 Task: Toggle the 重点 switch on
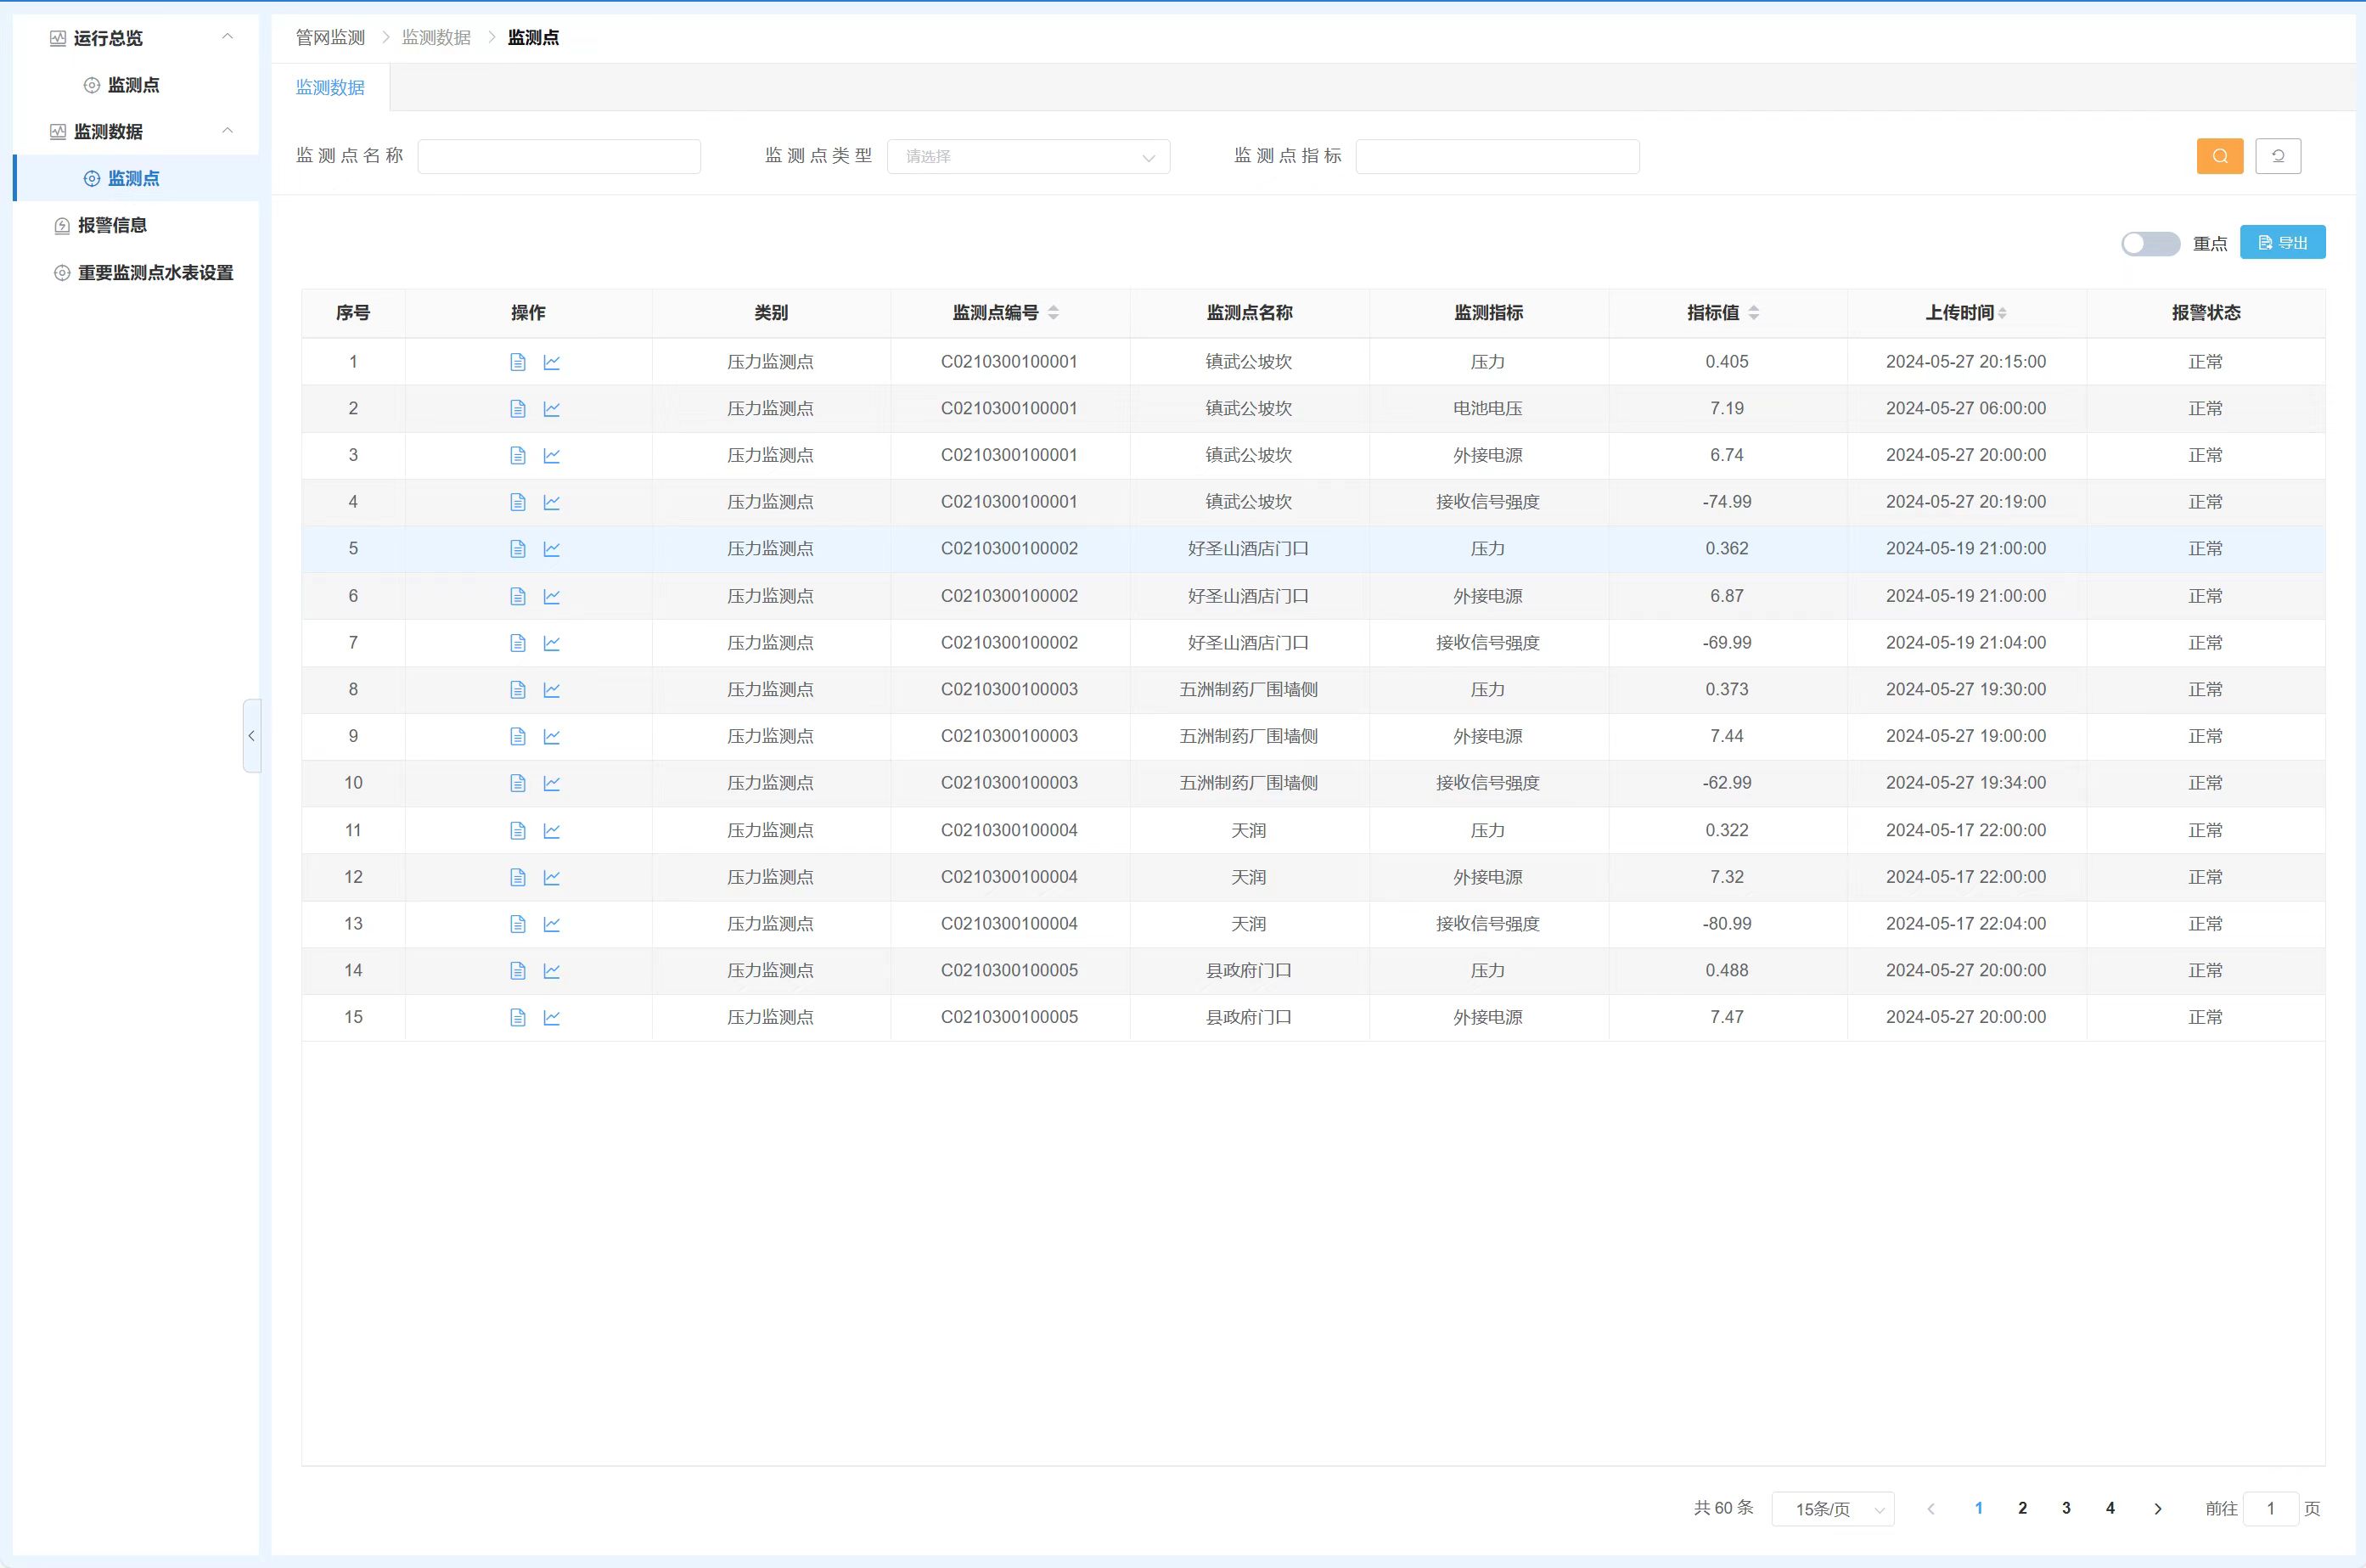click(2149, 244)
